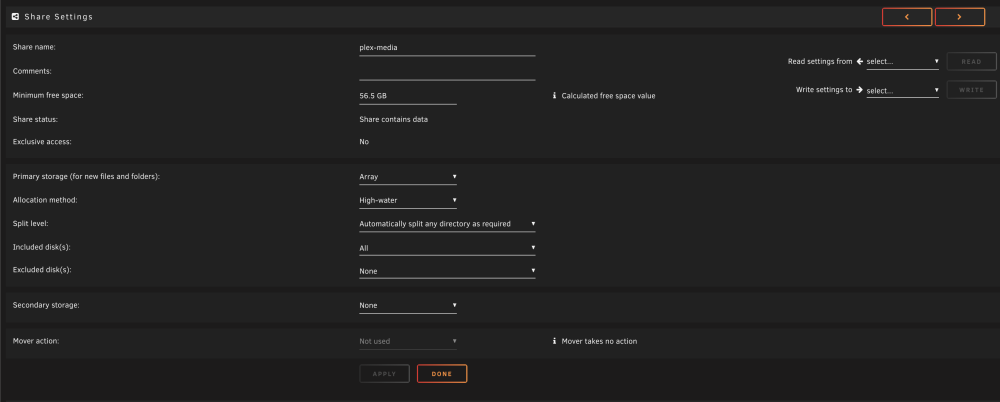Click 'Share status:' label

click(35, 119)
